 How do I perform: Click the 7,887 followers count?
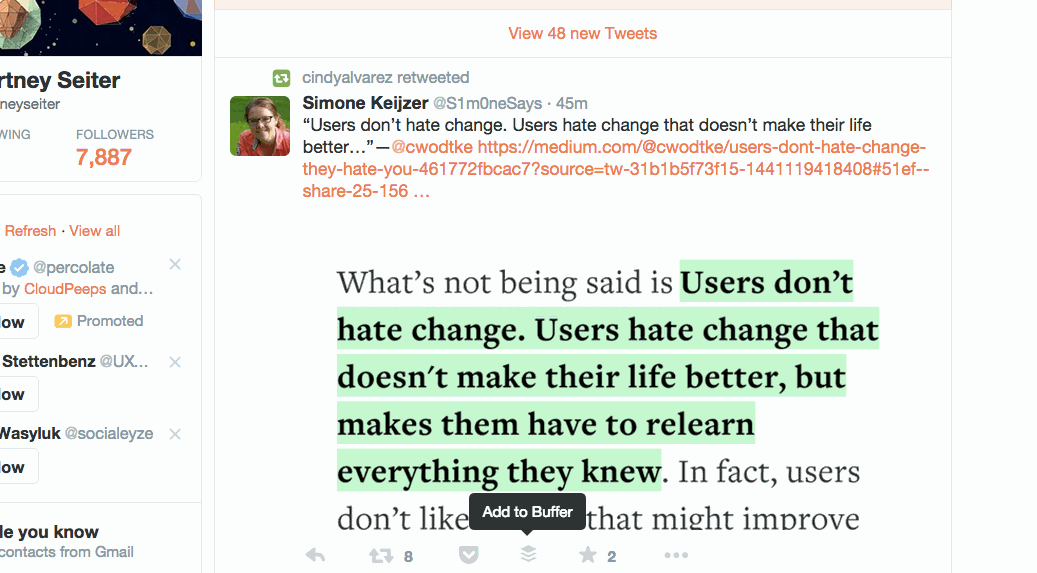click(104, 157)
